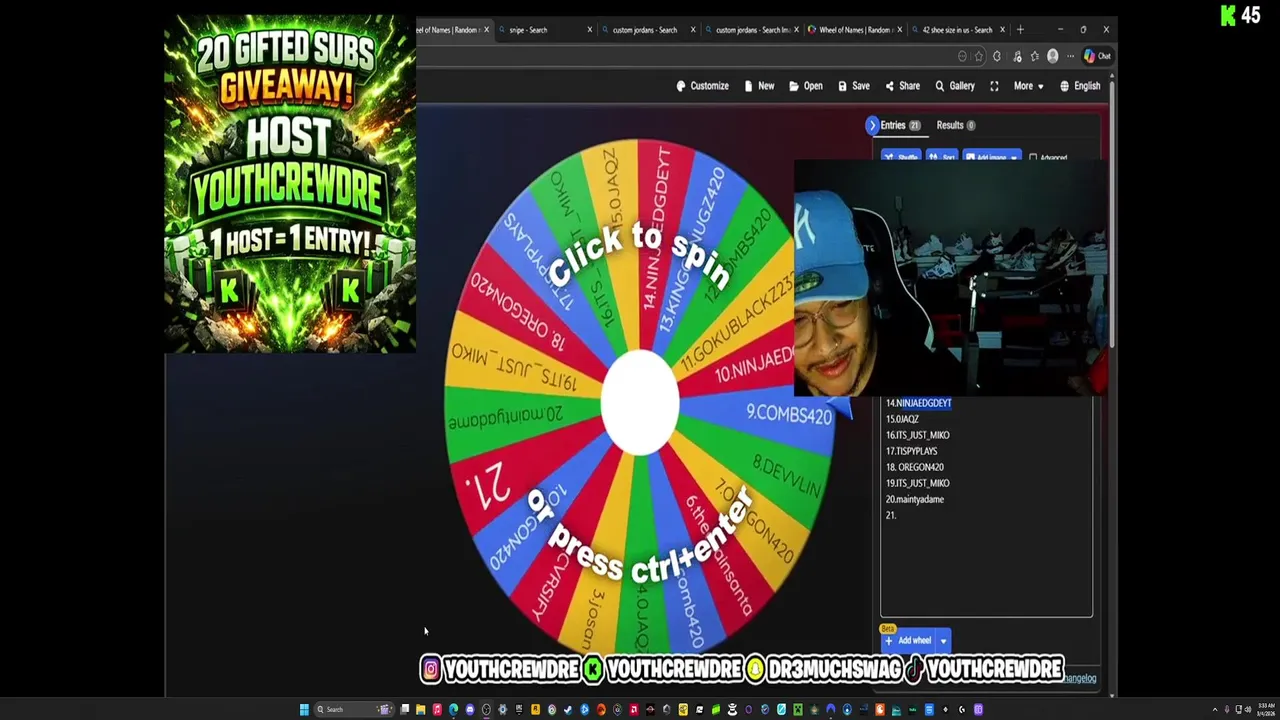Viewport: 1280px width, 720px height.
Task: Expand the arrow beside Add wheel
Action: pyautogui.click(x=943, y=641)
